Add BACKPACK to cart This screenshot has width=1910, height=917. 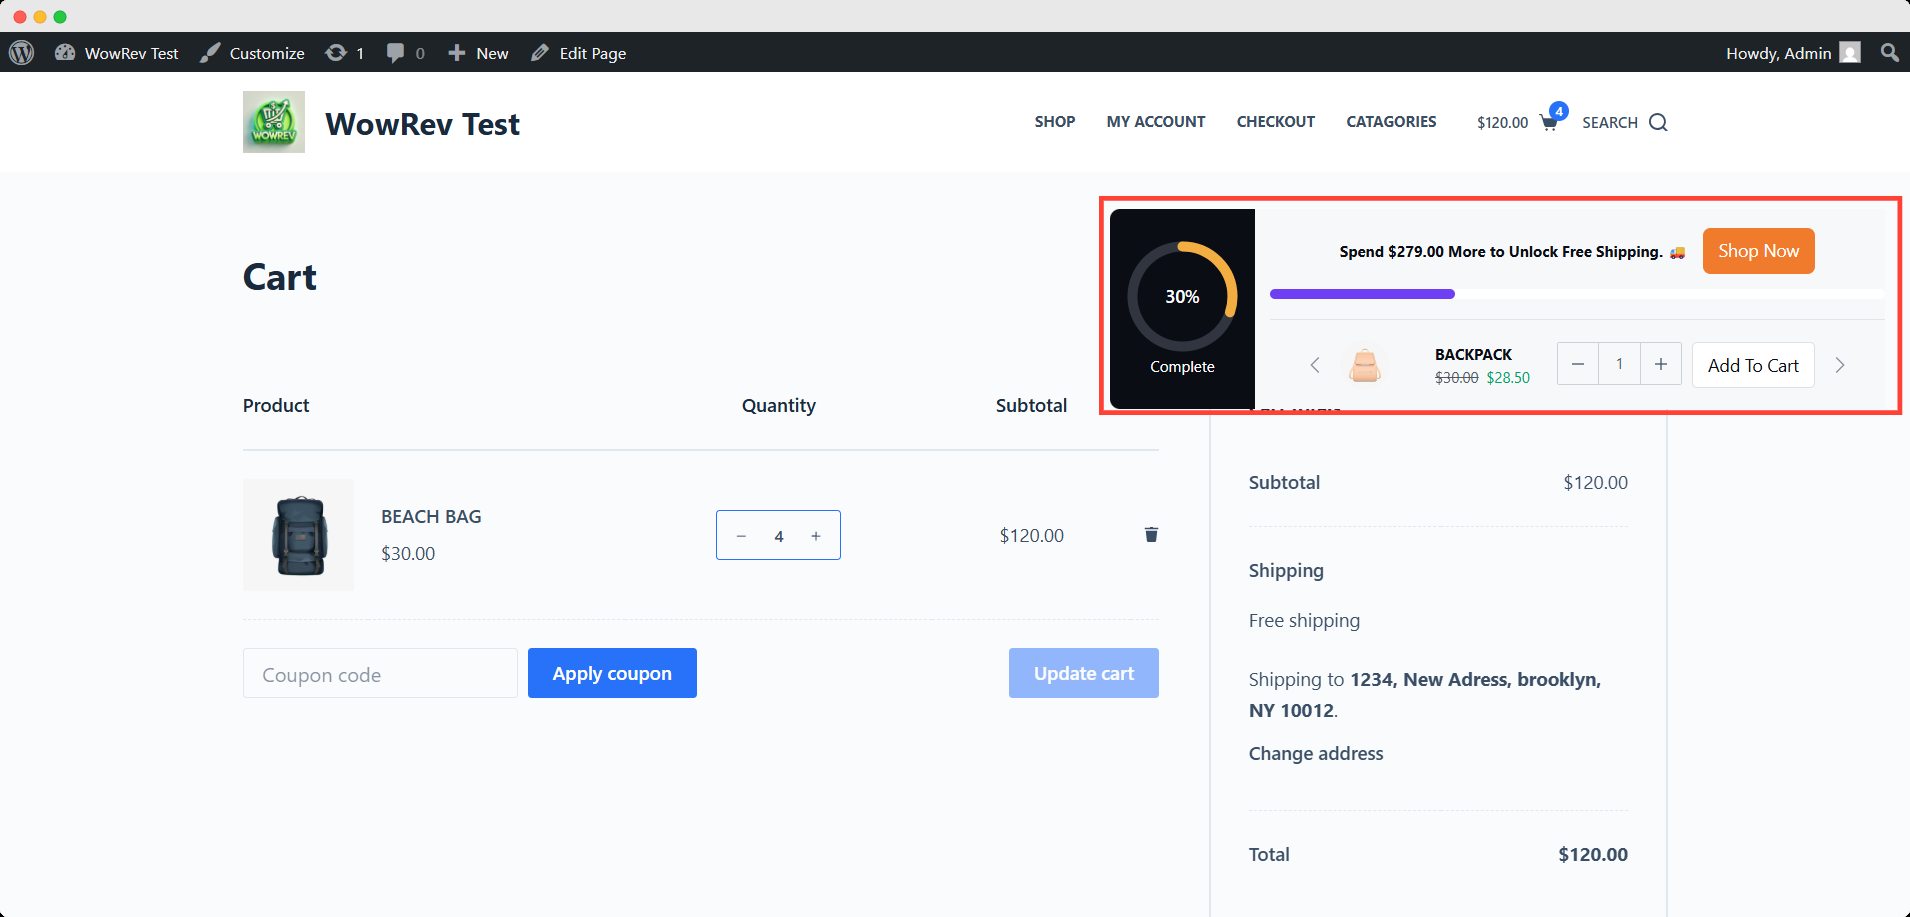pyautogui.click(x=1753, y=365)
